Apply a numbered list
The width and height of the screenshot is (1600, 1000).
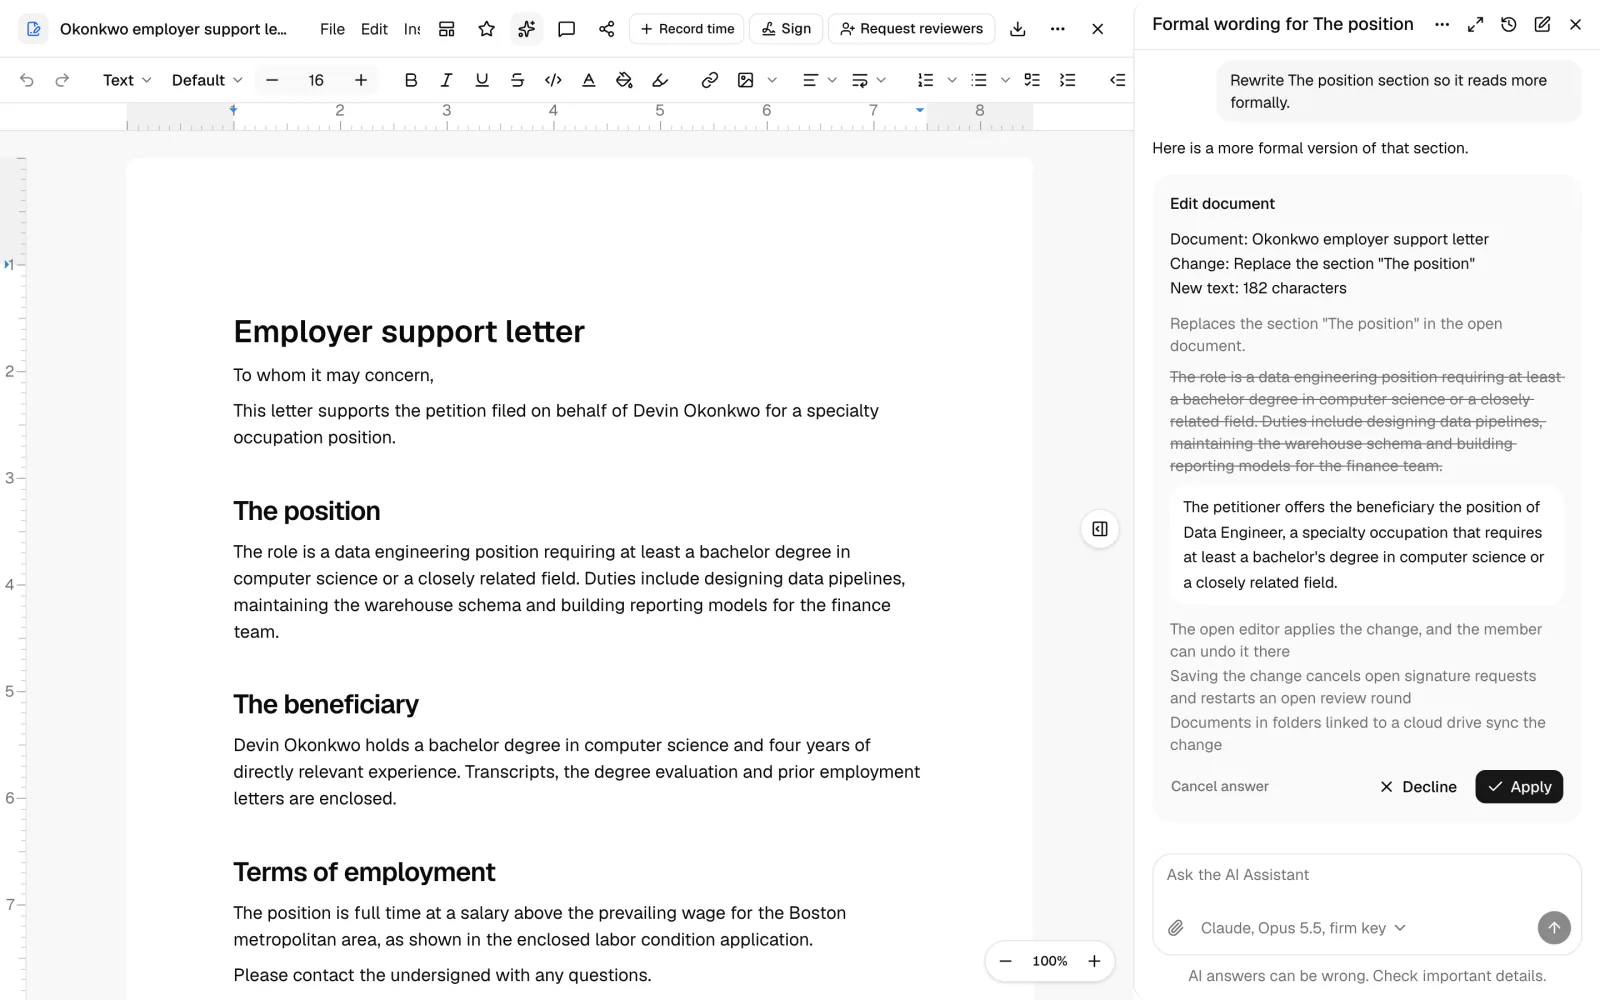tap(926, 80)
